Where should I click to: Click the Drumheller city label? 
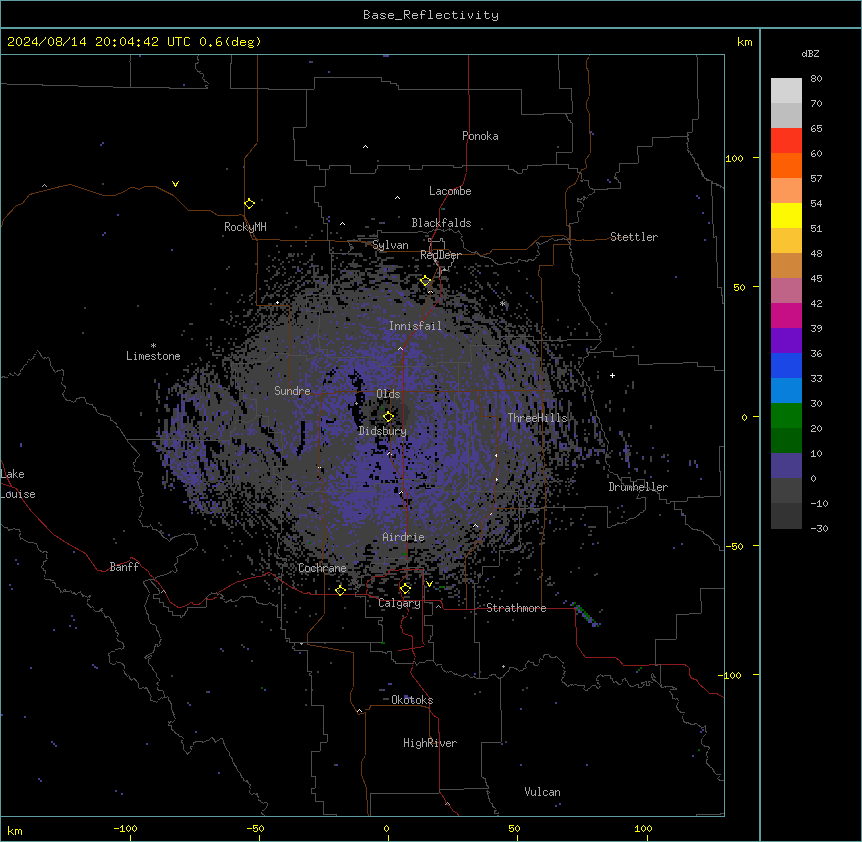point(638,487)
